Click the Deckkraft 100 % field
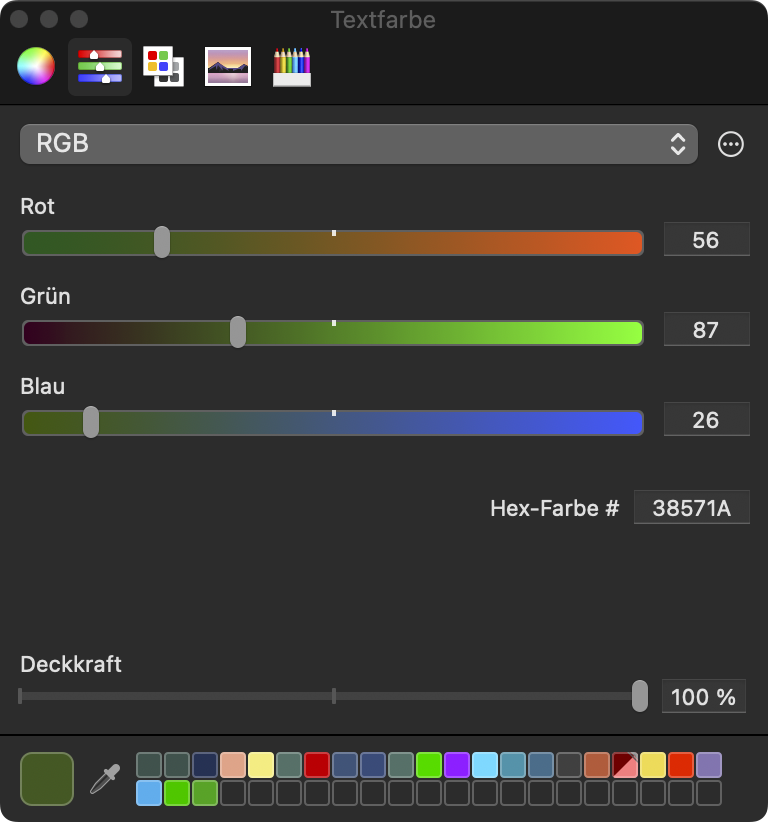This screenshot has width=768, height=822. click(703, 697)
